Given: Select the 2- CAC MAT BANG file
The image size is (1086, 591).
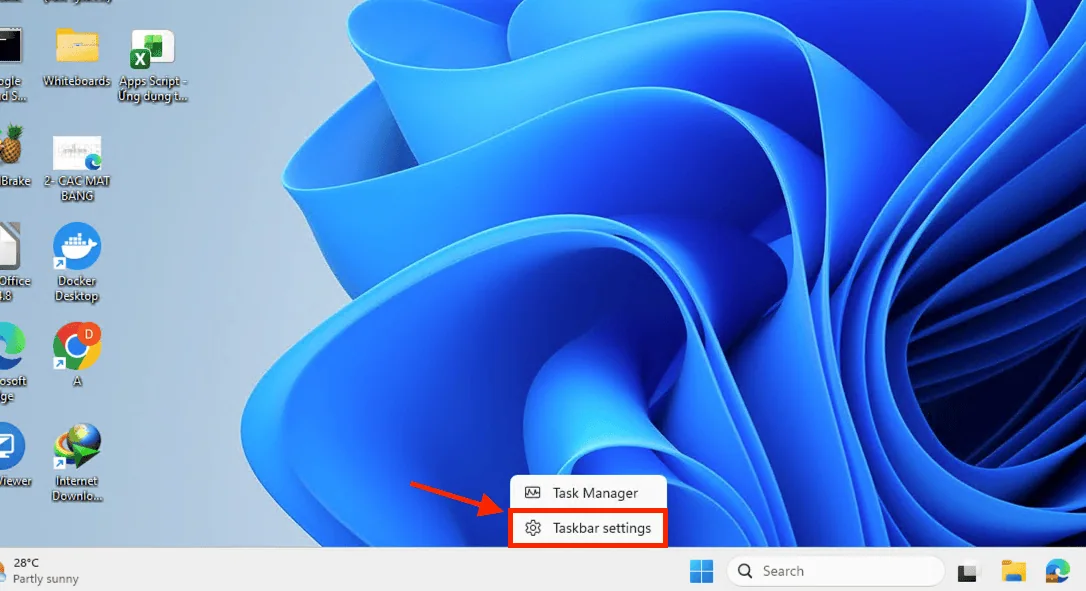Looking at the screenshot, I should pos(77,153).
